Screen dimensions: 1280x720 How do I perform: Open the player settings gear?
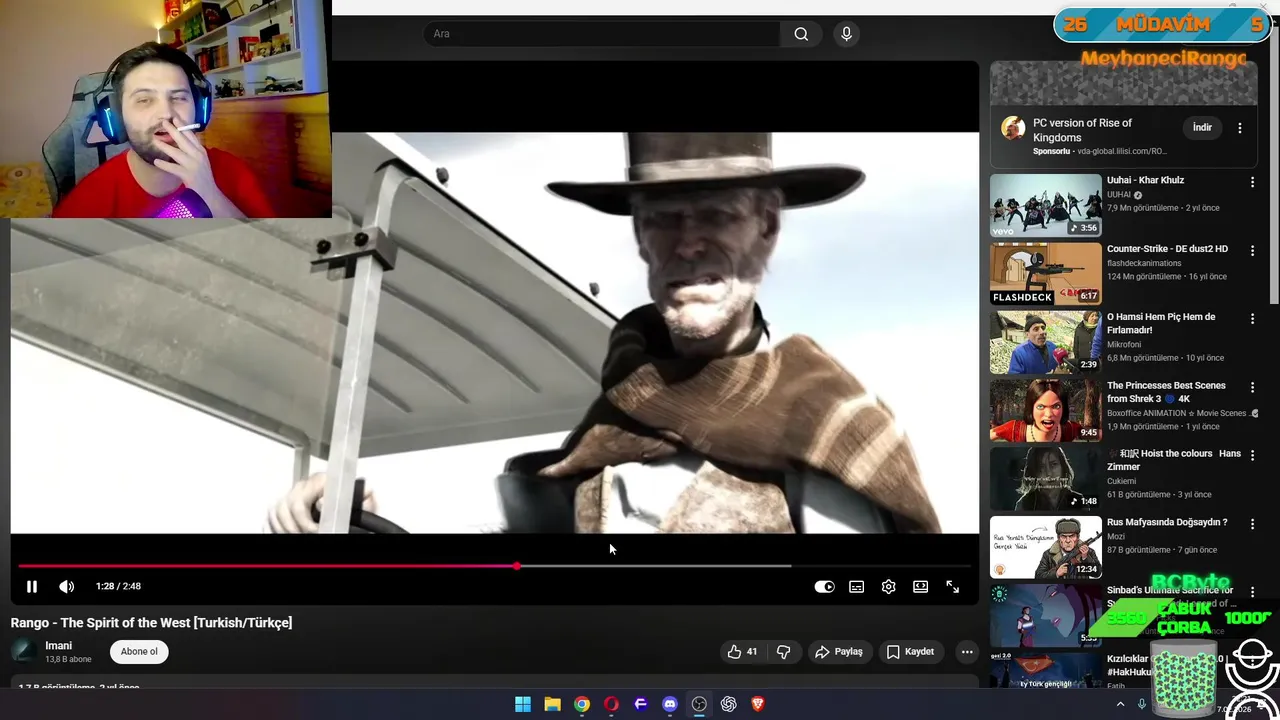click(x=888, y=587)
